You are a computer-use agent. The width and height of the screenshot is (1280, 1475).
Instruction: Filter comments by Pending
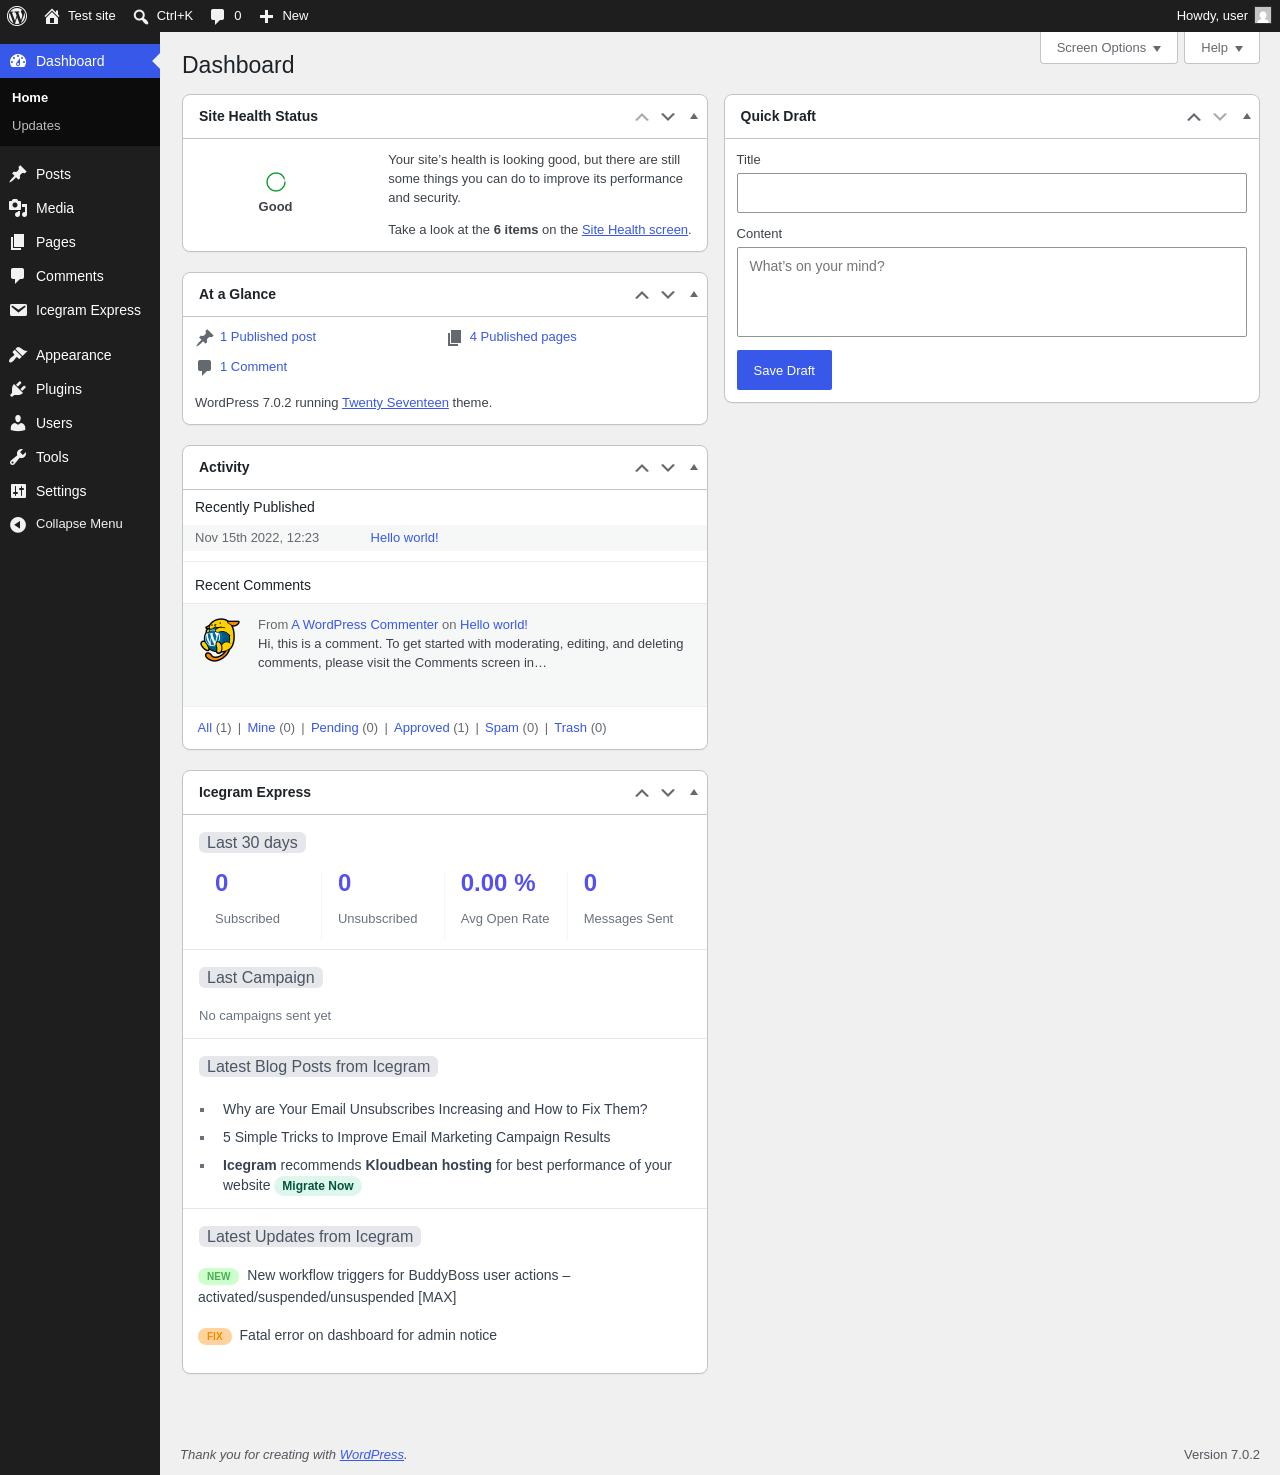pyautogui.click(x=335, y=728)
